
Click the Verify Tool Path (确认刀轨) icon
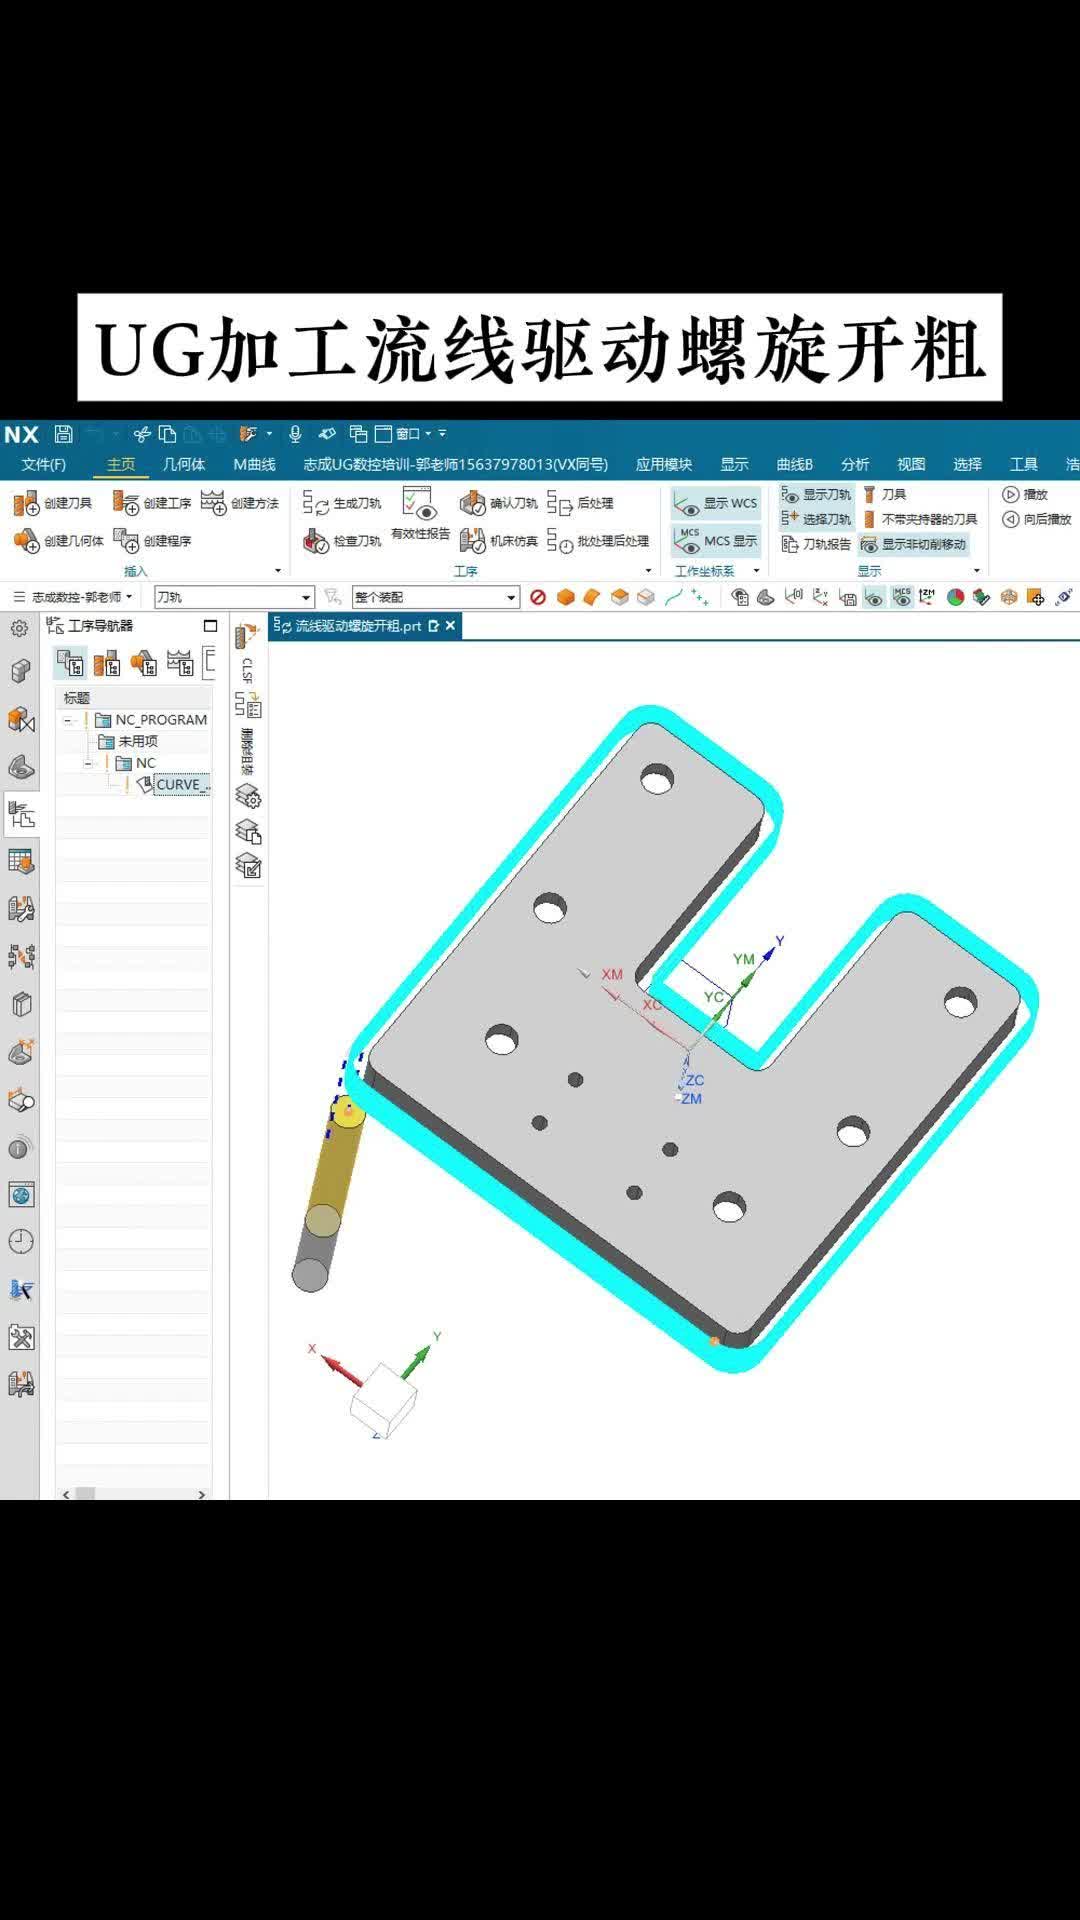point(472,503)
